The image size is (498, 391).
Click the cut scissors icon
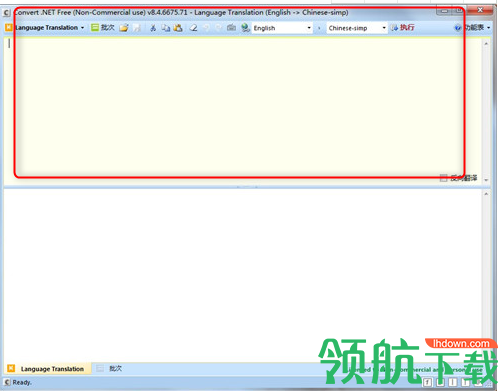point(153,28)
